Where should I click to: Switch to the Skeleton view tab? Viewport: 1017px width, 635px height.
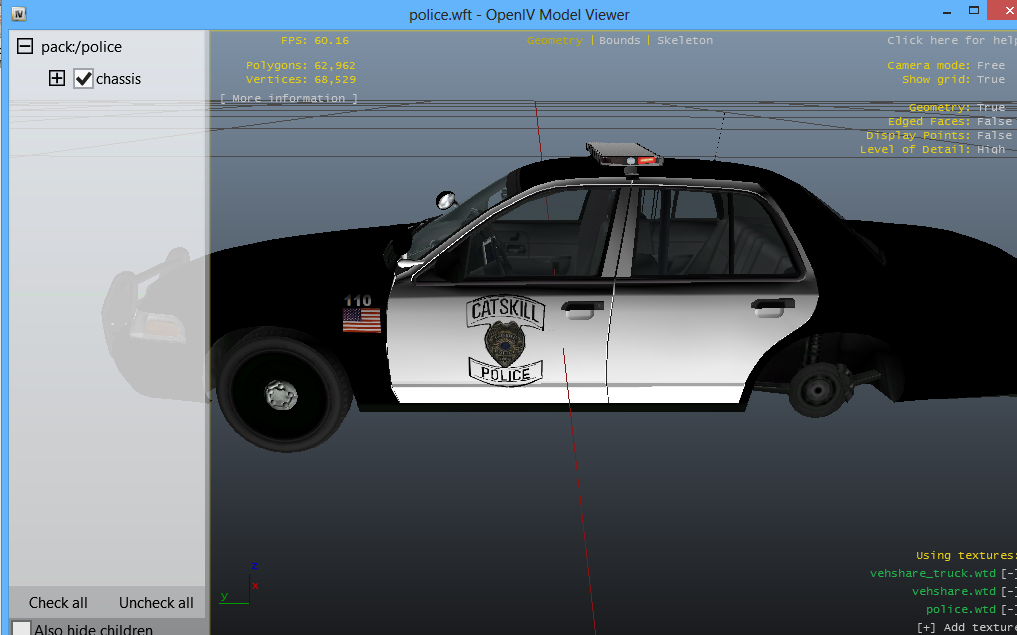(x=685, y=40)
